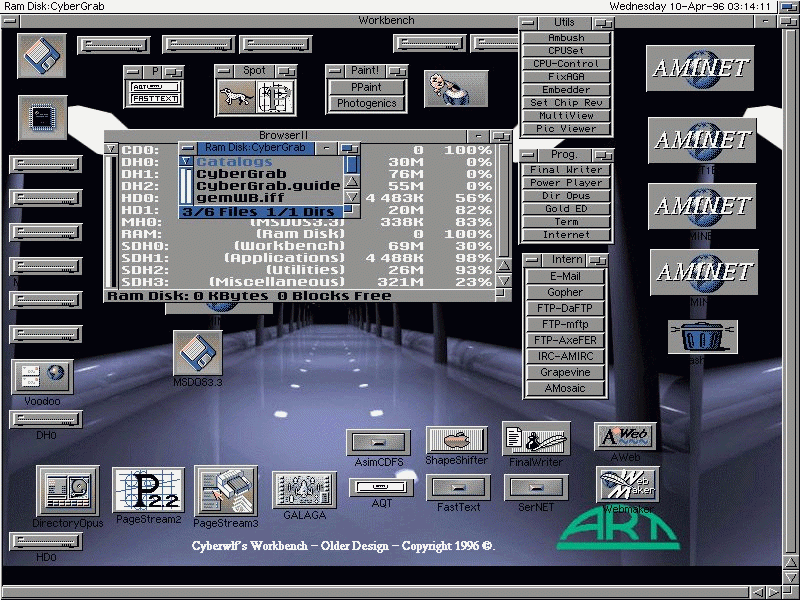Click the FASTTEXT button in the P dock
Viewport: 800px width, 600px height.
155,98
